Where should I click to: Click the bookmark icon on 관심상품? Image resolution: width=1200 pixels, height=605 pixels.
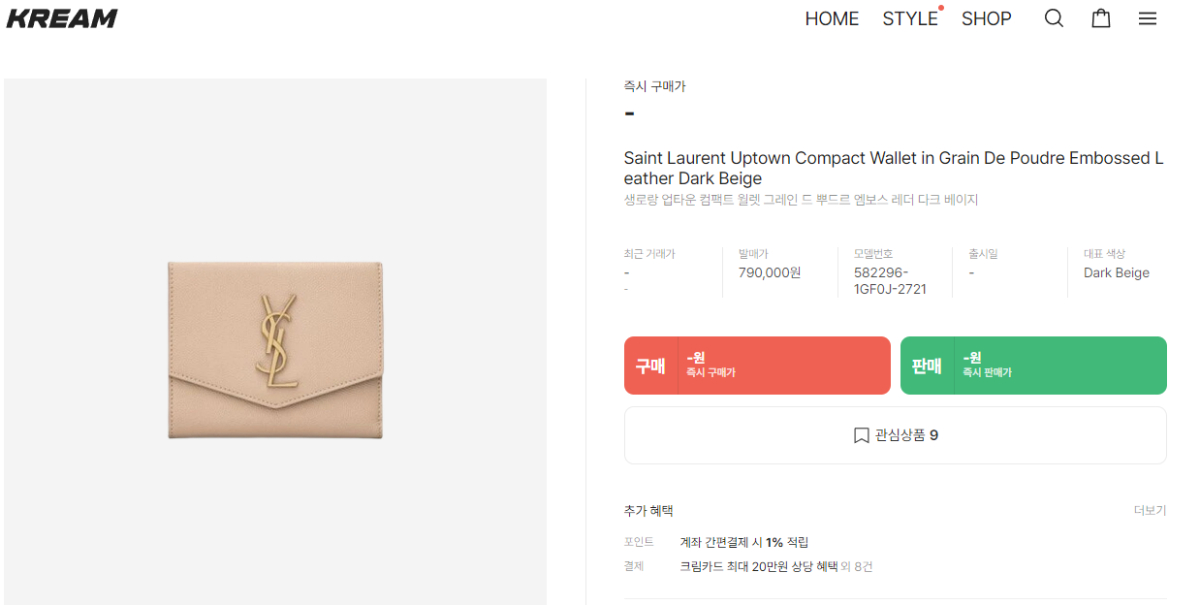coord(861,435)
